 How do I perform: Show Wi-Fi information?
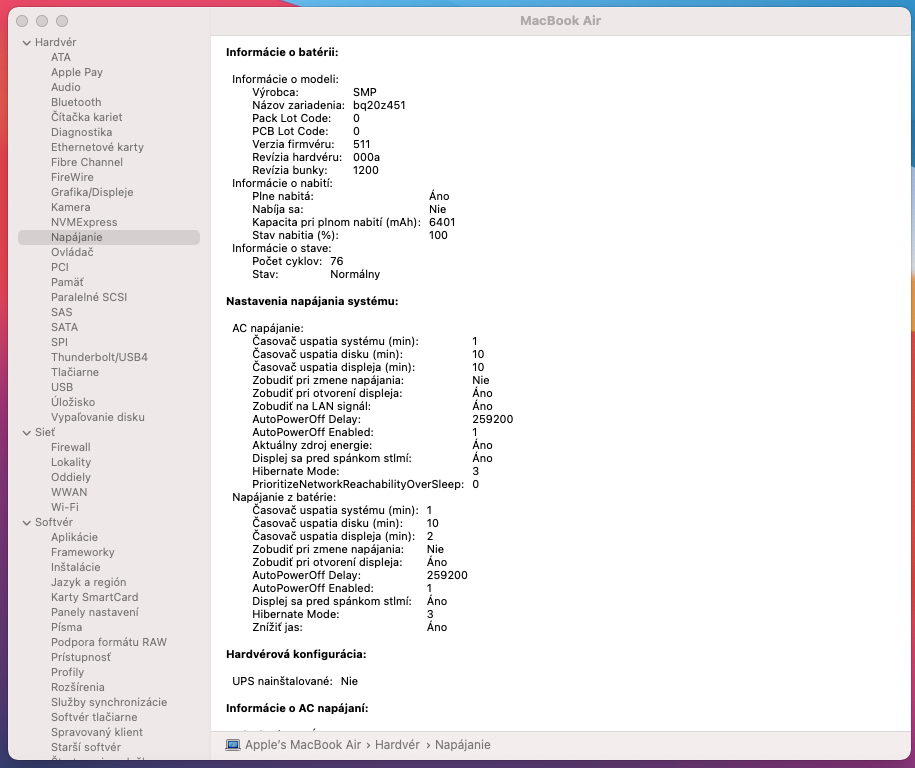(65, 507)
